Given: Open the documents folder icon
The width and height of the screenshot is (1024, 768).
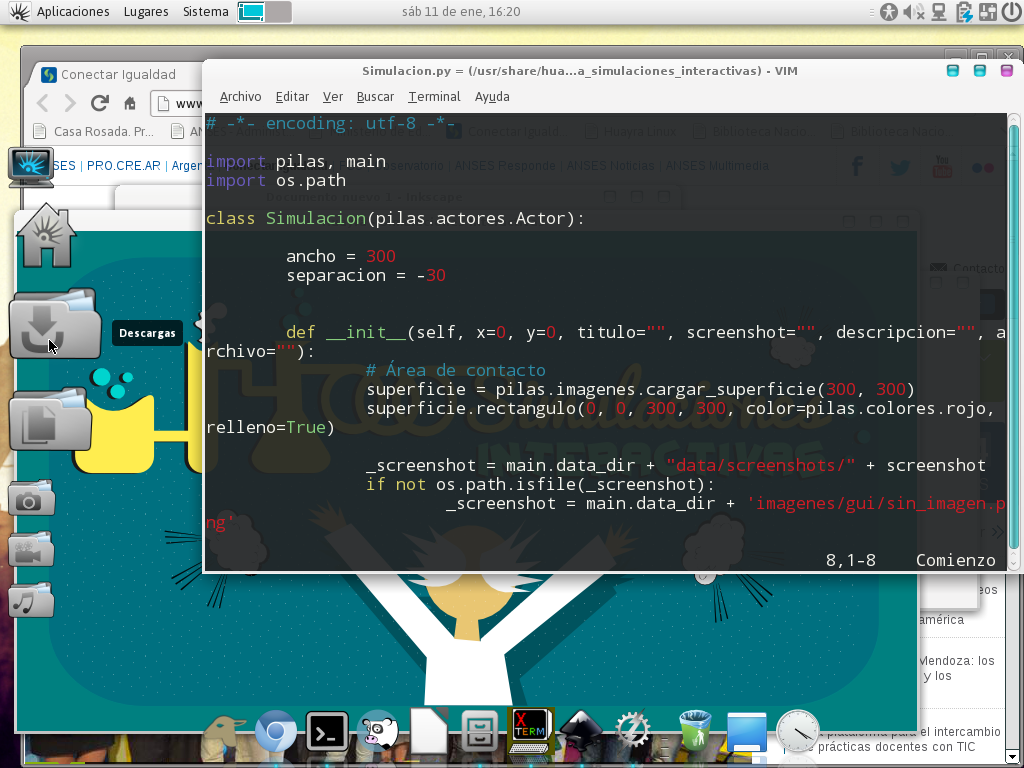Looking at the screenshot, I should point(50,420).
